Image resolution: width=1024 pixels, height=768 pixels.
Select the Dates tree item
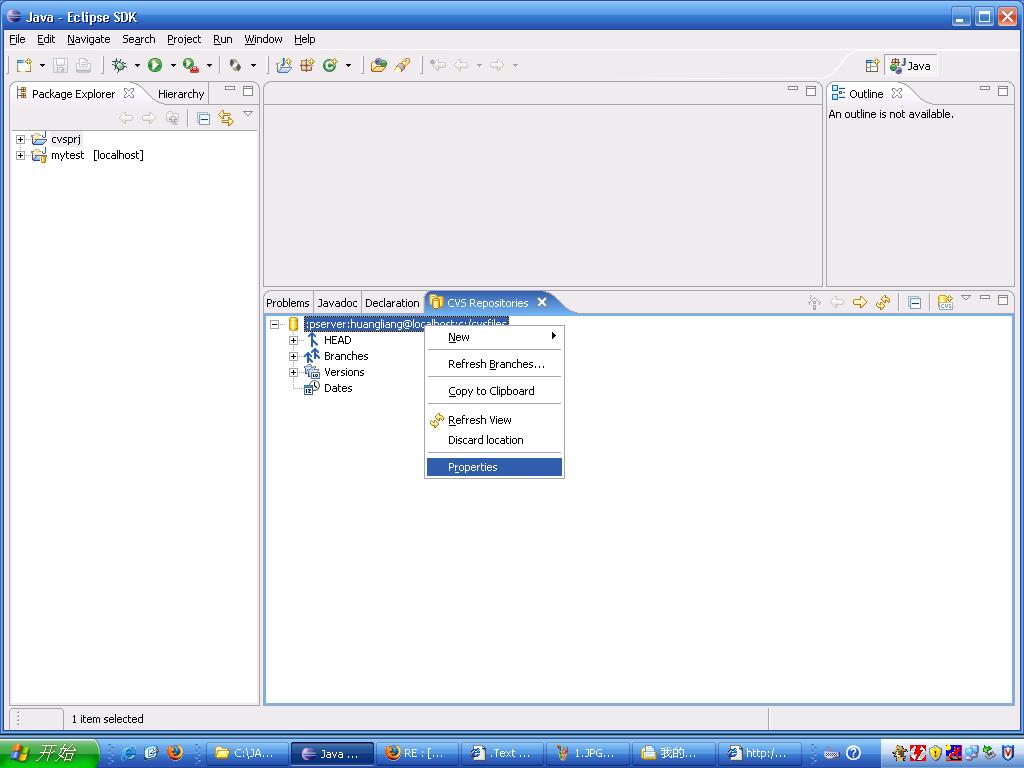coord(338,388)
